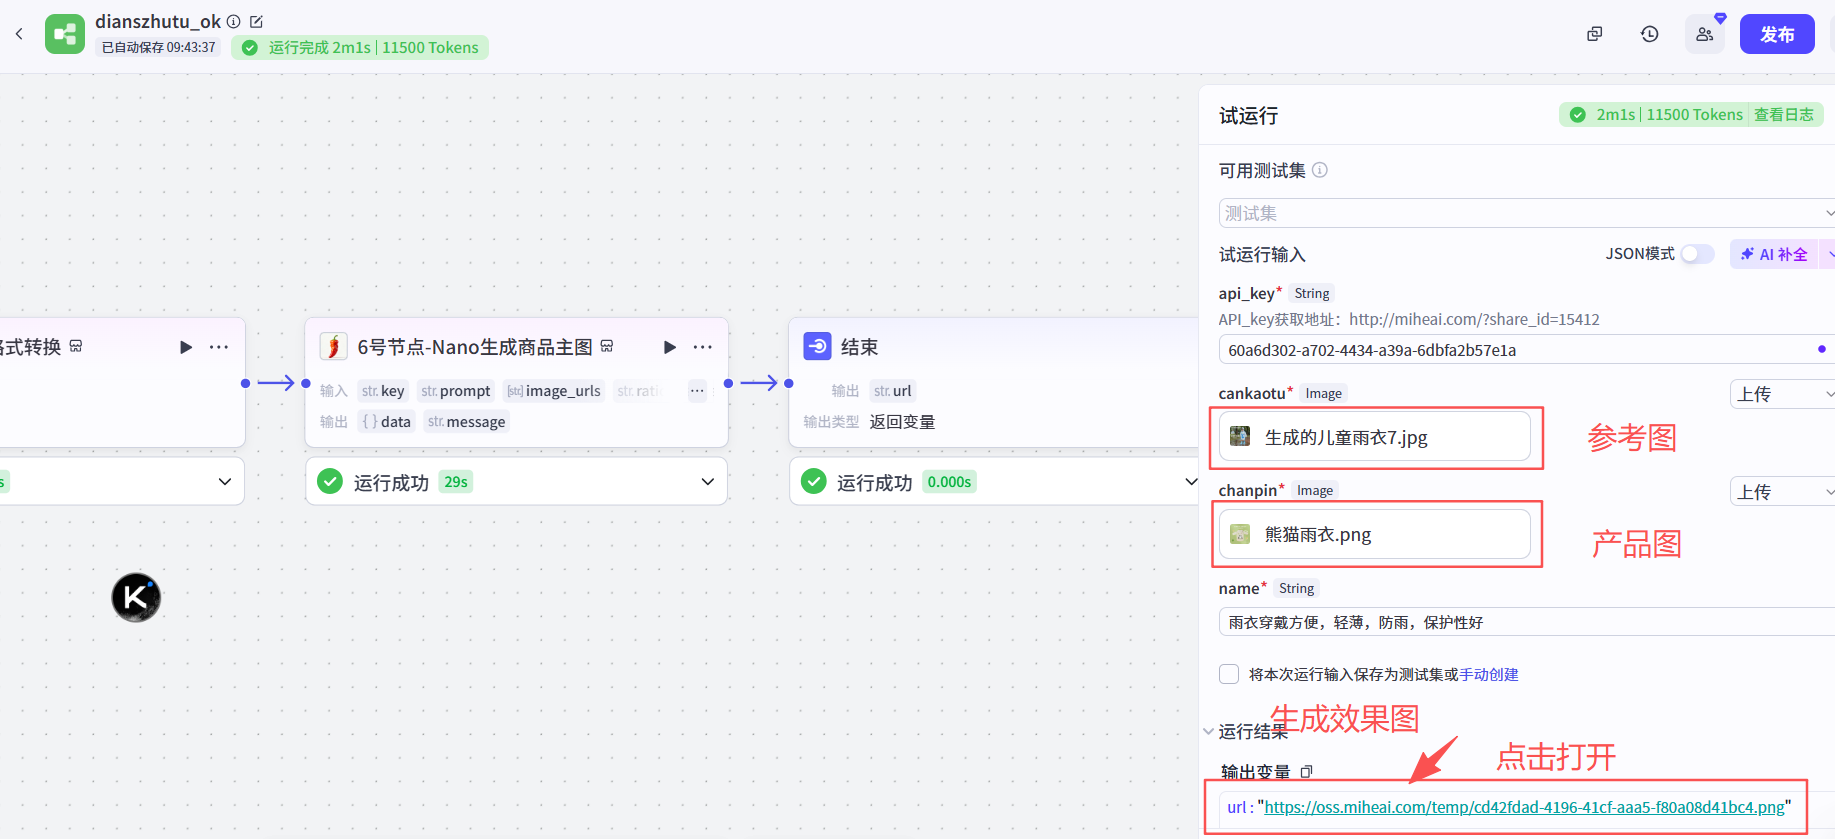Click the 发布 publish button
The width and height of the screenshot is (1835, 839).
click(x=1777, y=34)
